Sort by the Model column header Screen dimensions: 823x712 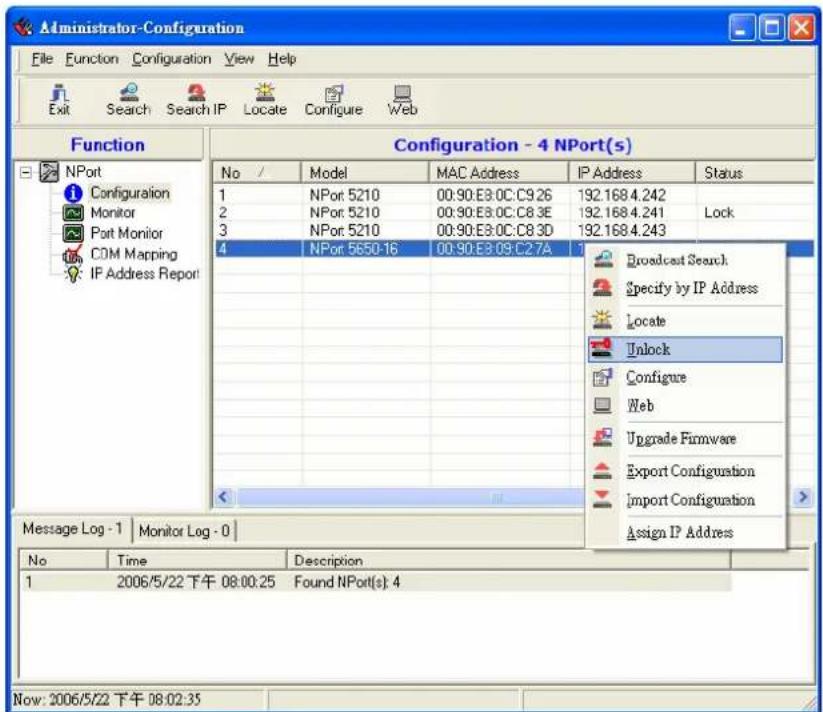point(365,173)
